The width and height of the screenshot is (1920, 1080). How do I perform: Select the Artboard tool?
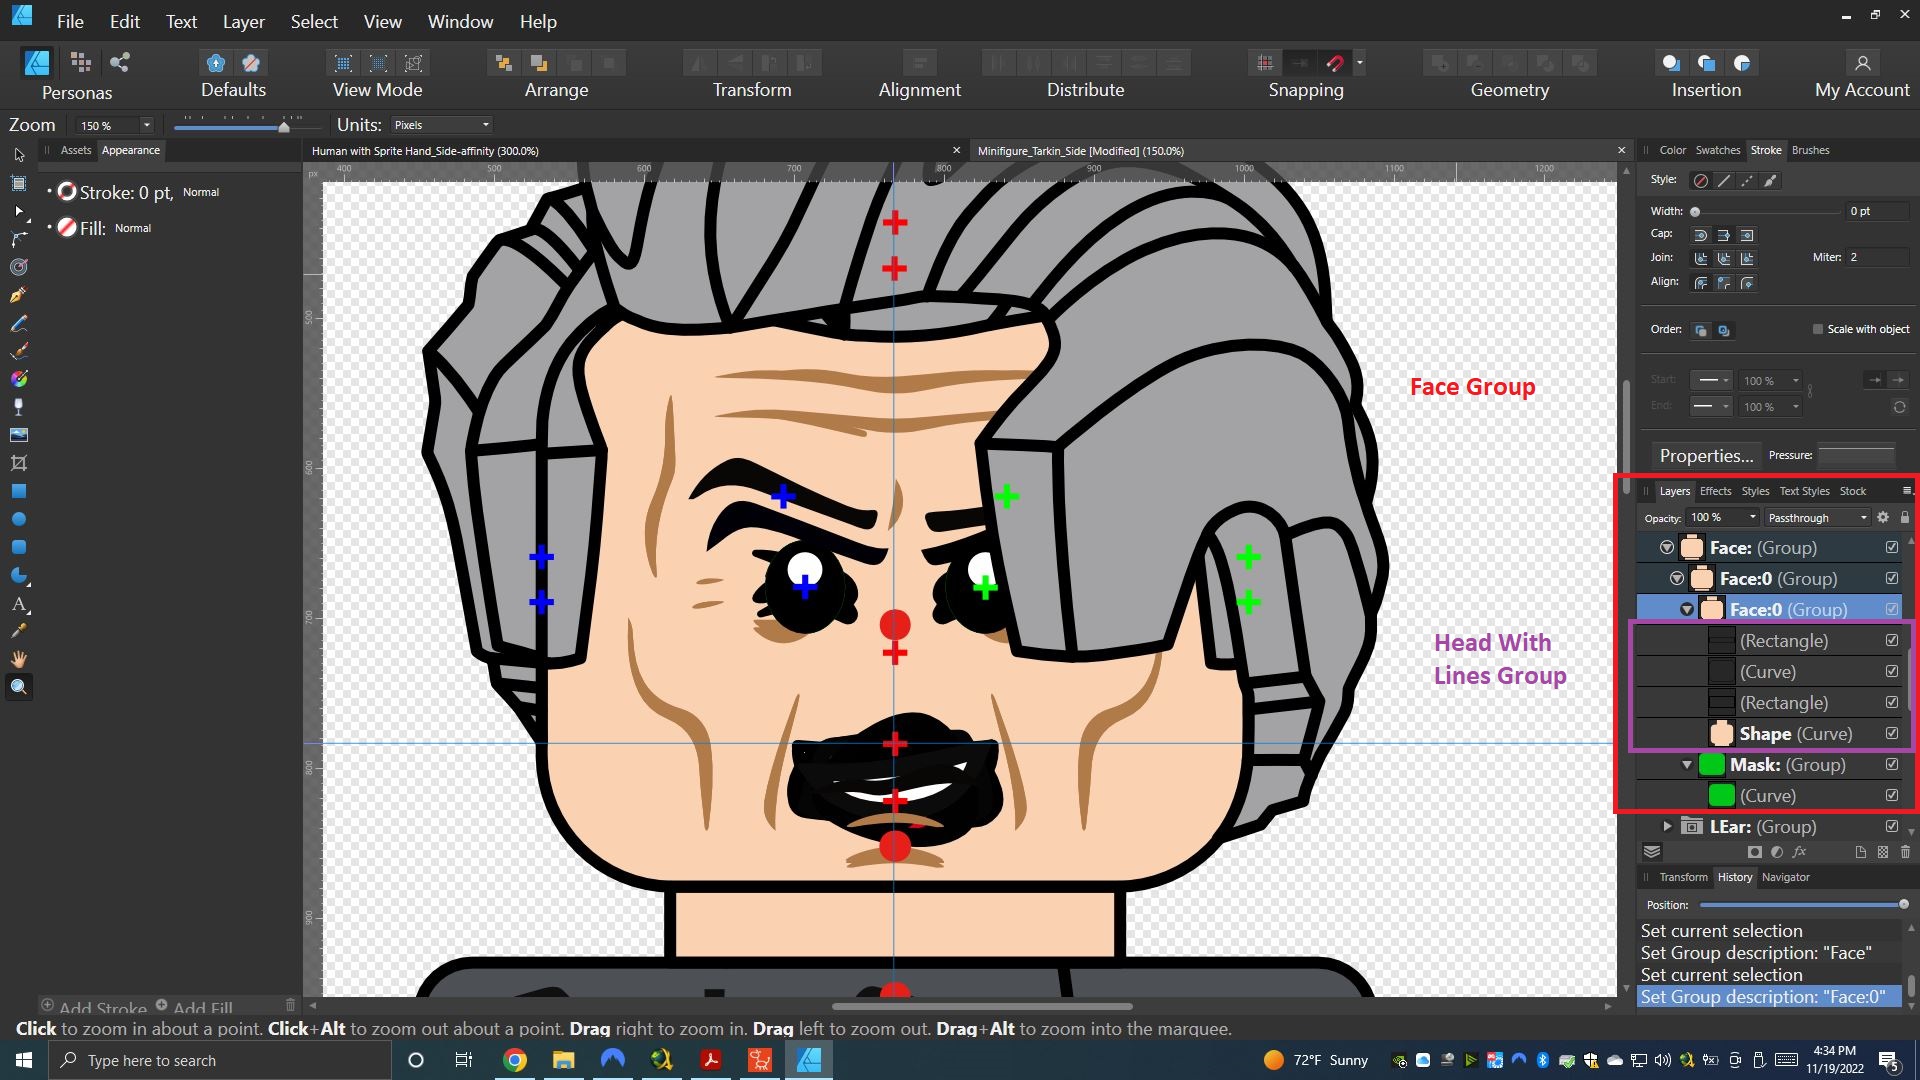pos(19,183)
